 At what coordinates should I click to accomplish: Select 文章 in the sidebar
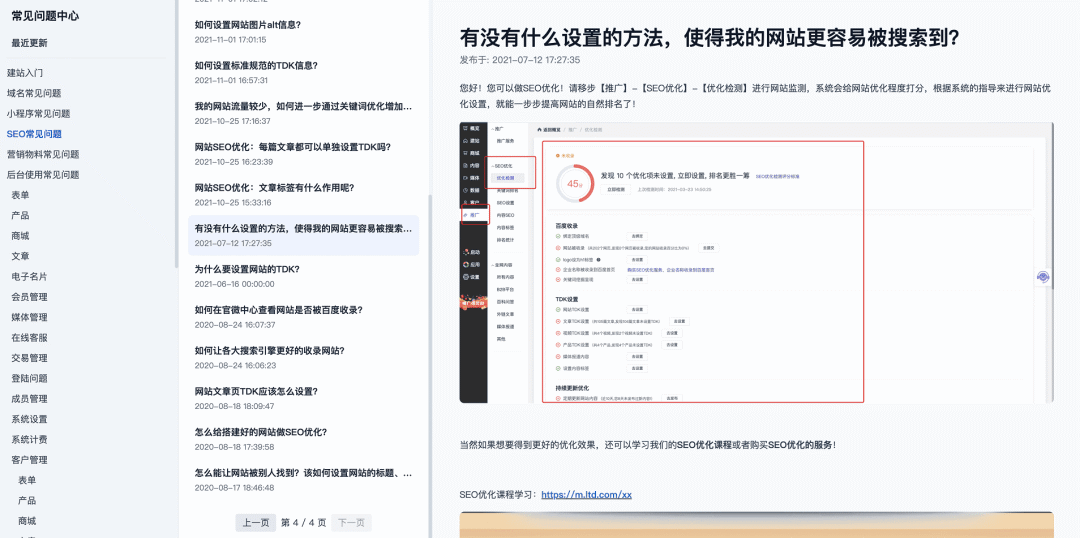click(x=21, y=256)
